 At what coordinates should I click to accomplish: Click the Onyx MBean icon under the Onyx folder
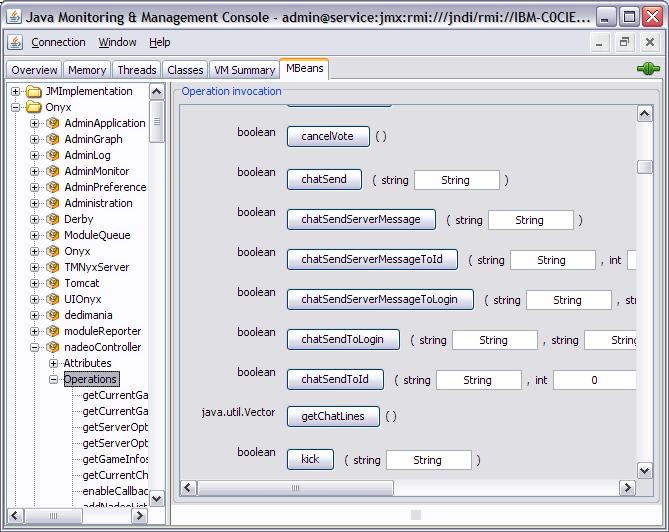[52, 251]
